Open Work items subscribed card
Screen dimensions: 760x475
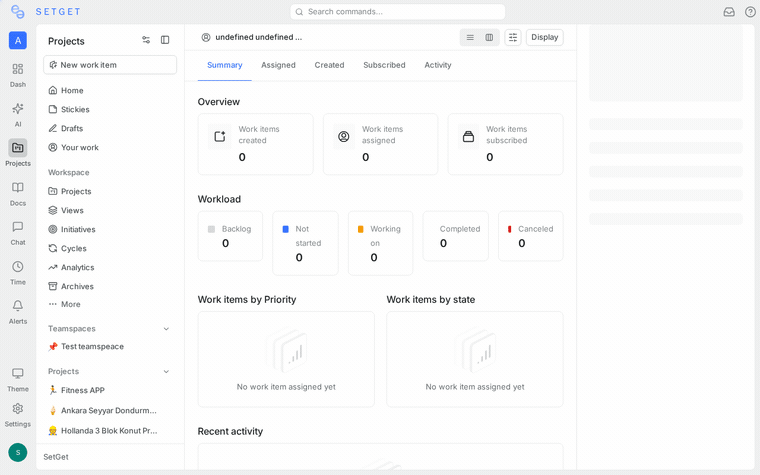(506, 144)
